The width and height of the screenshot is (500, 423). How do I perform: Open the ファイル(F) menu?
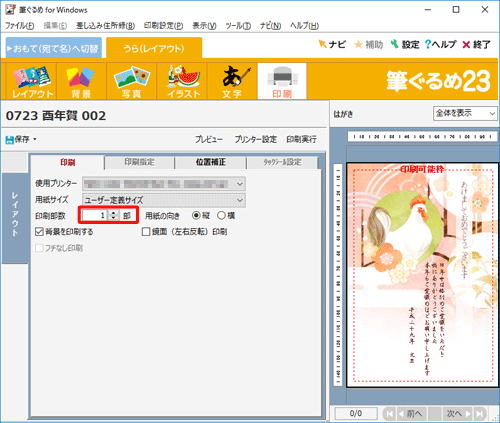click(20, 26)
